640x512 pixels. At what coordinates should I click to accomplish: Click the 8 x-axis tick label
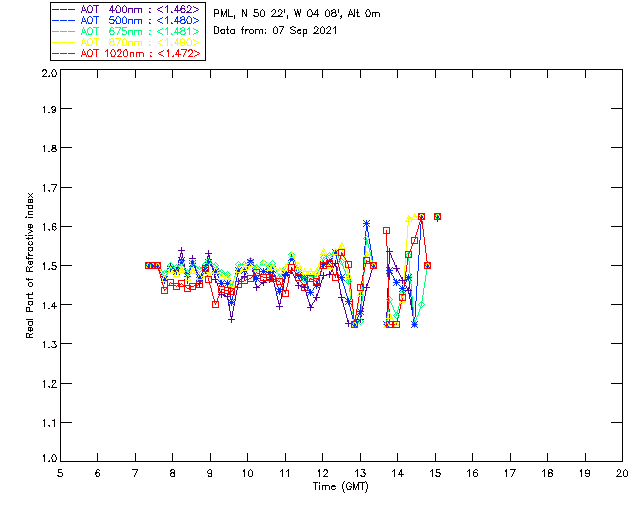click(x=173, y=473)
